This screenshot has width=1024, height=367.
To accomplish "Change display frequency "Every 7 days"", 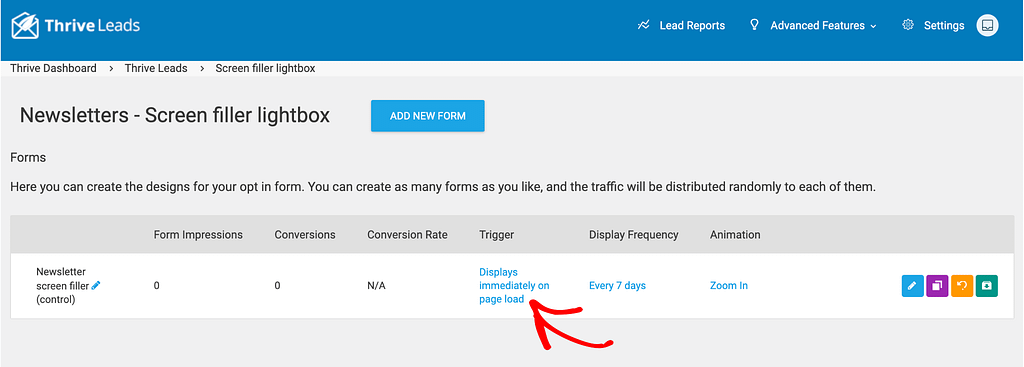I will 617,285.
